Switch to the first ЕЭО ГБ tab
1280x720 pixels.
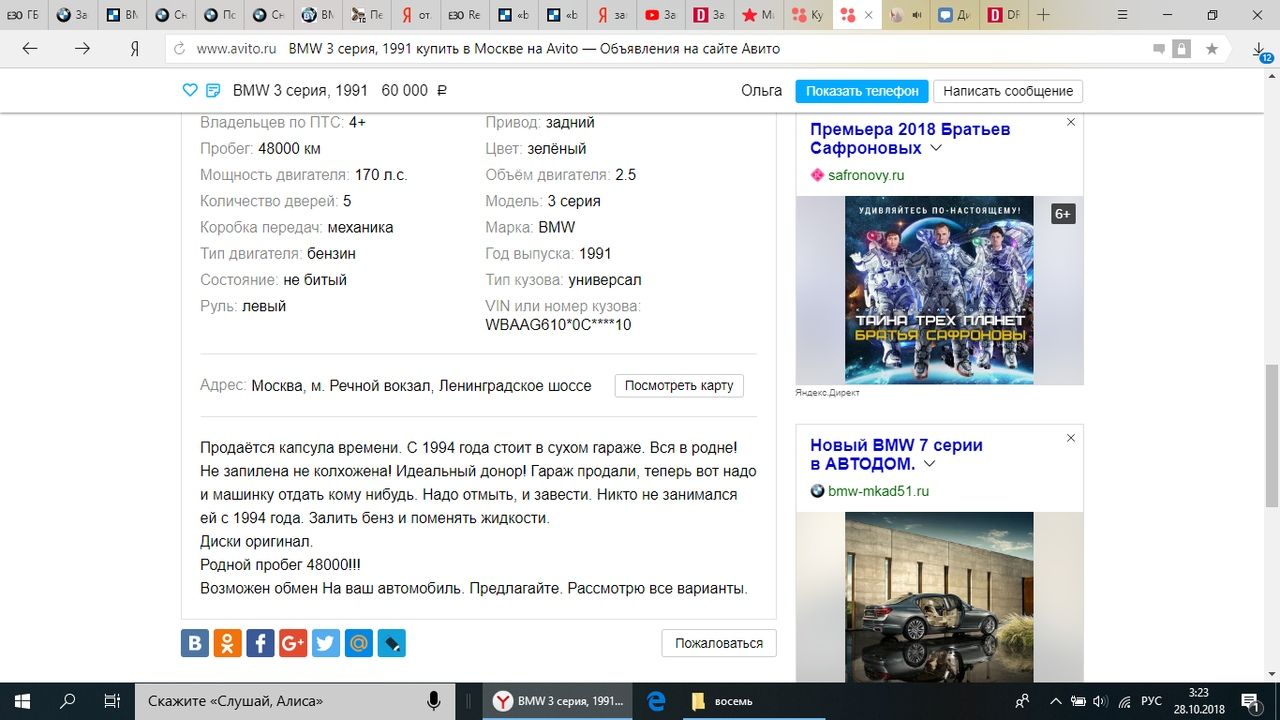click(x=24, y=15)
